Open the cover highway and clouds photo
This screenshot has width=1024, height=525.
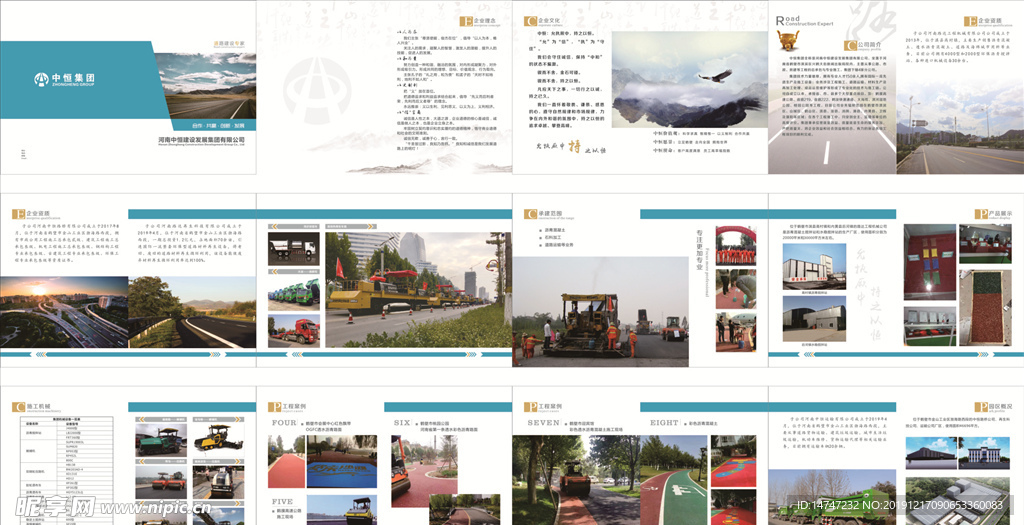(206, 86)
